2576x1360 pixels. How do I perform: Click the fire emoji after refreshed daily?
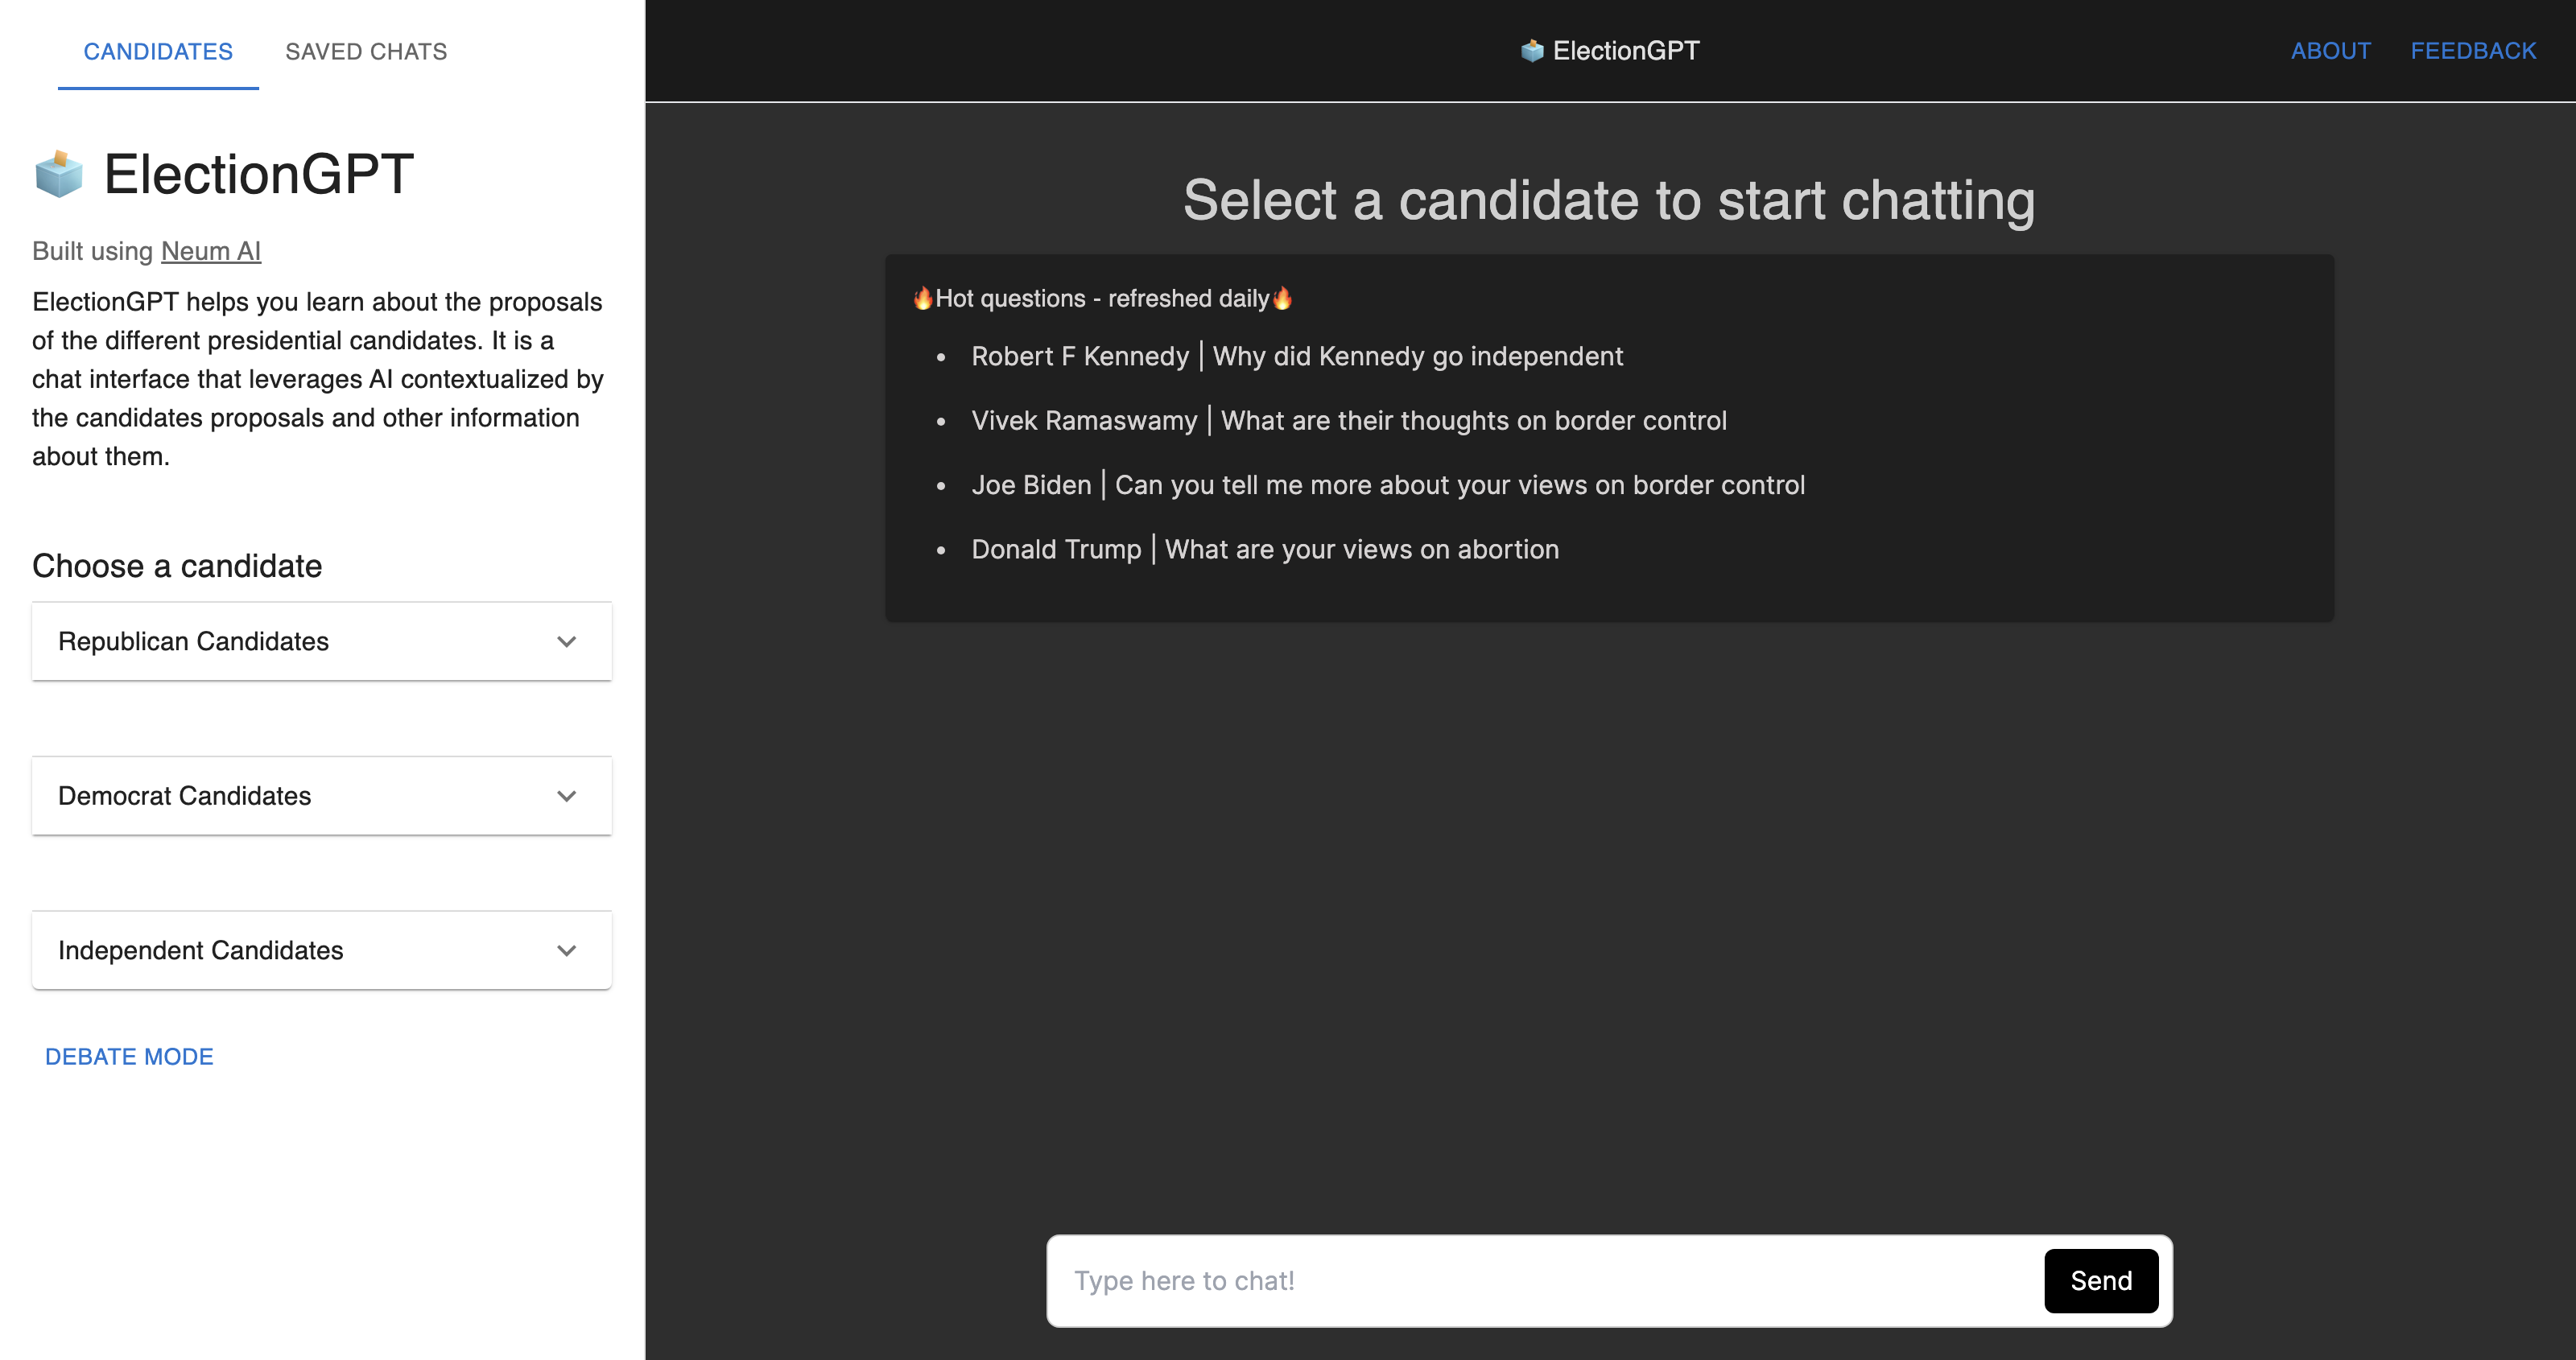tap(1282, 298)
